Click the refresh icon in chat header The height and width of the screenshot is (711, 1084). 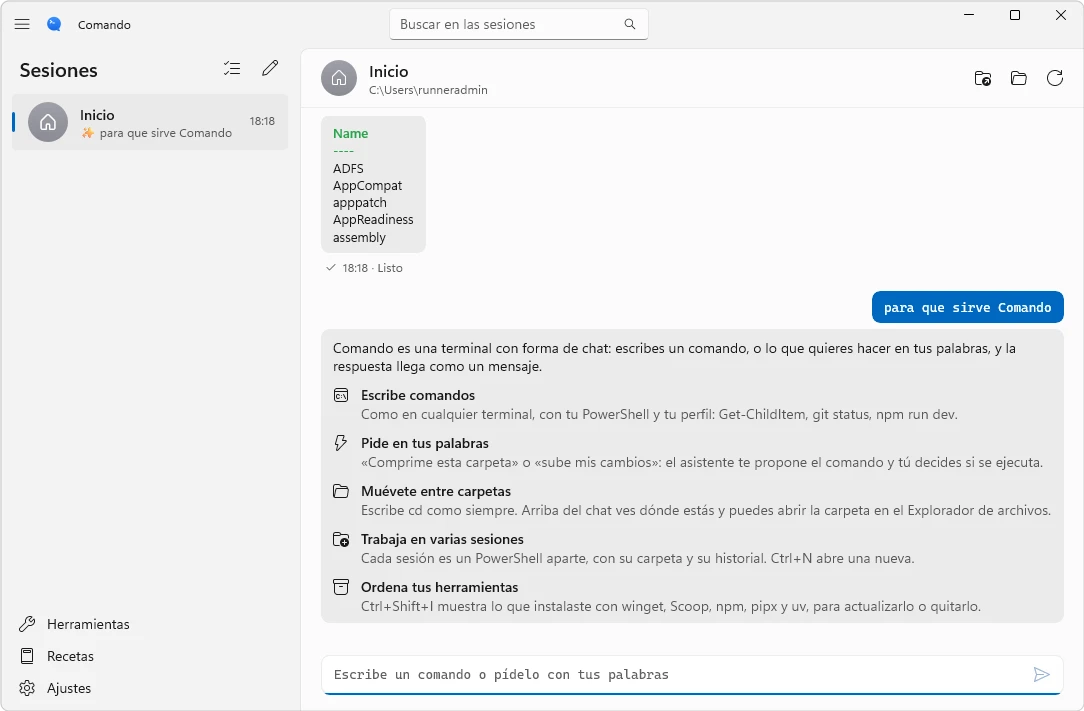1055,78
